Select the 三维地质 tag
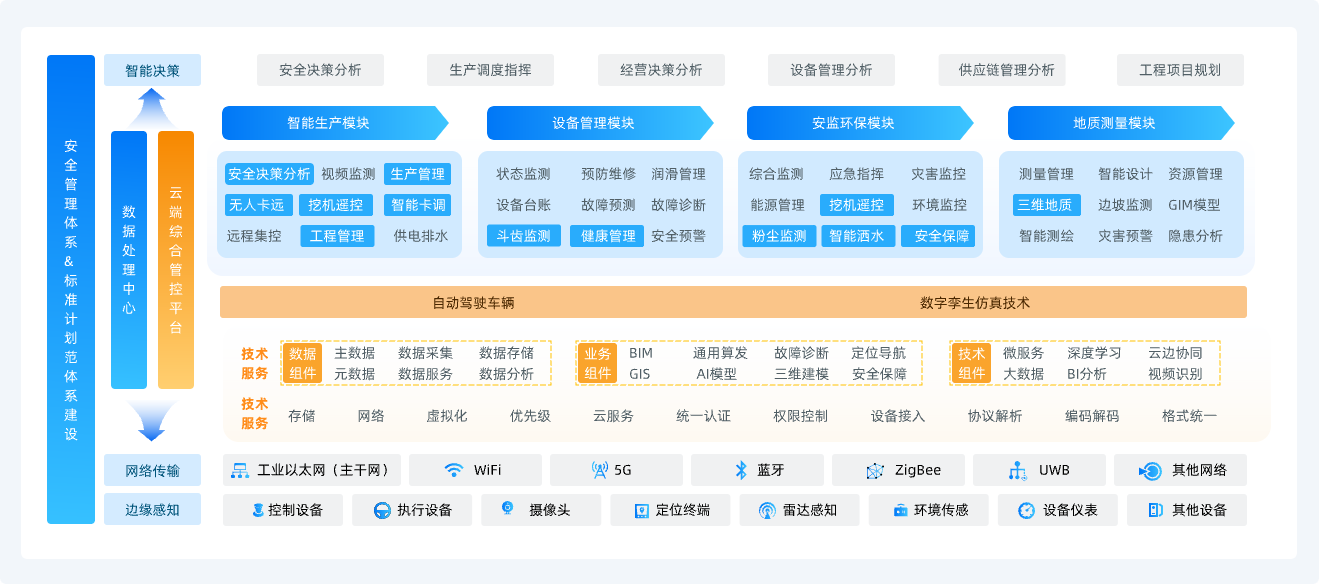Screen dimensions: 1319x584 click(1046, 205)
